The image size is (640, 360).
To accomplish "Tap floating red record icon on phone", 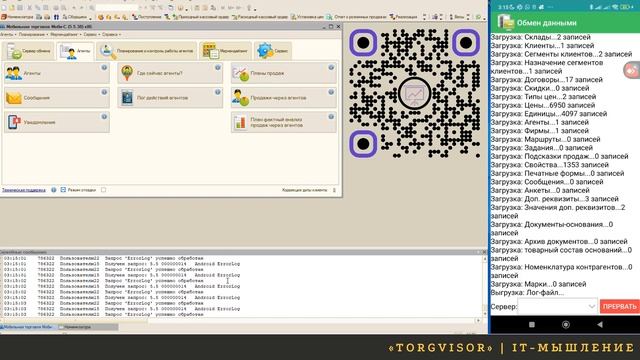I will click(x=632, y=71).
